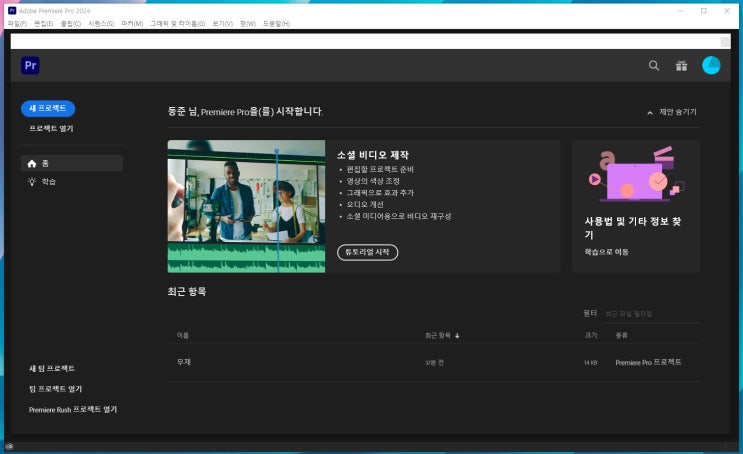743x454 pixels.
Task: Click the home icon beside 홈
Action: tap(32, 163)
